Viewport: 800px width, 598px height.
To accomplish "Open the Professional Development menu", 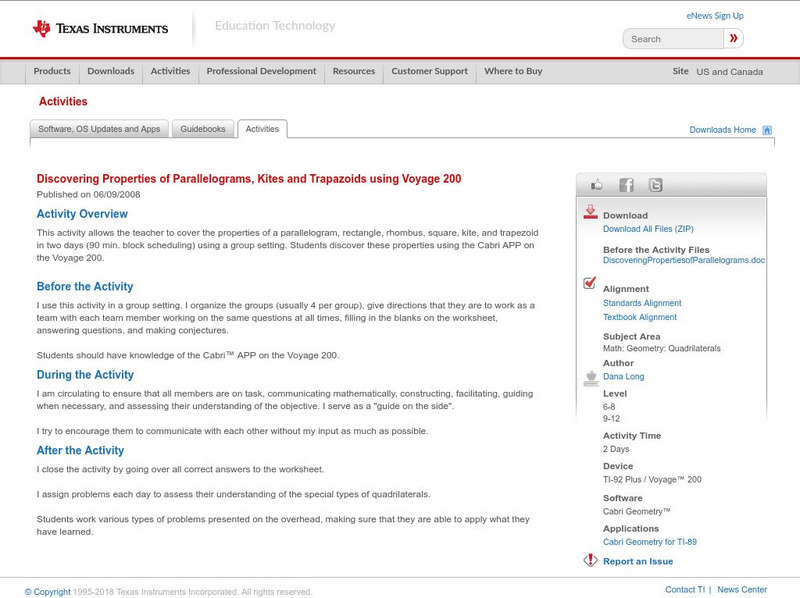I will pos(261,71).
